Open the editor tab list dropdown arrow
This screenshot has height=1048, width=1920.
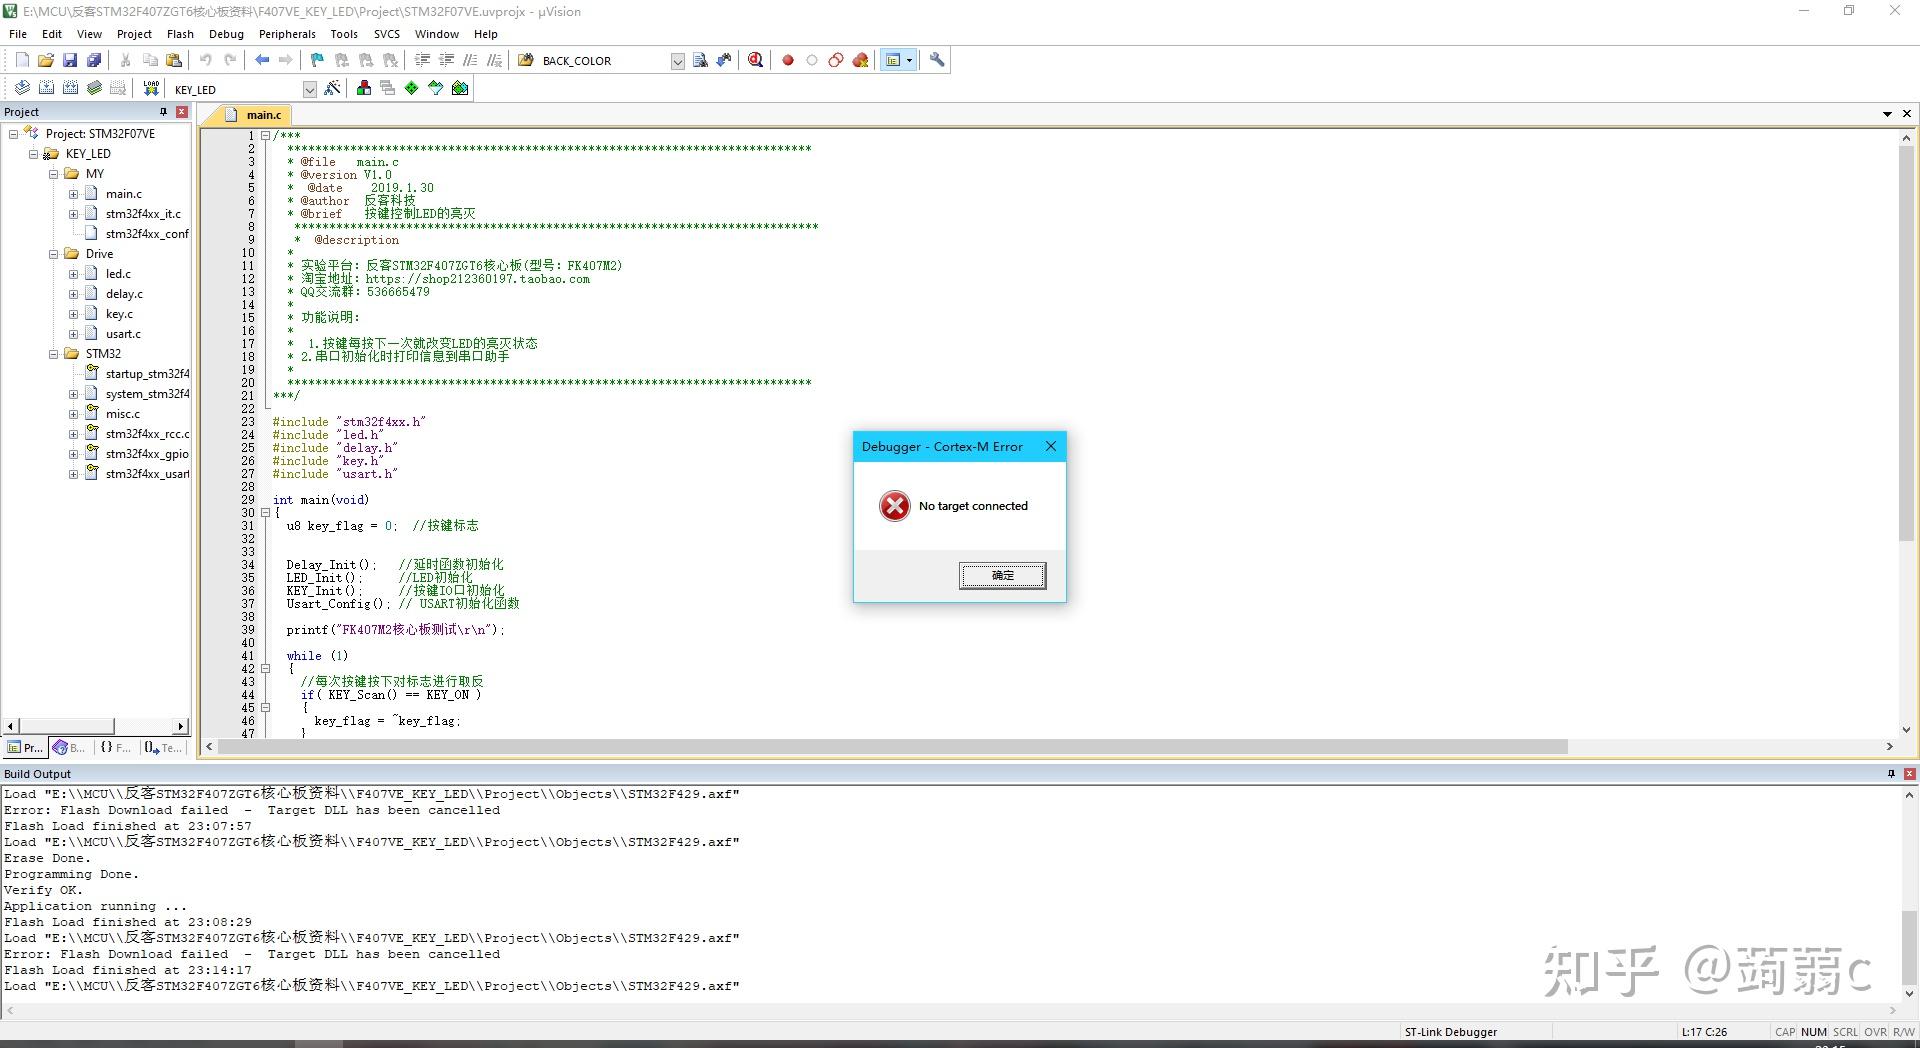pyautogui.click(x=1887, y=113)
